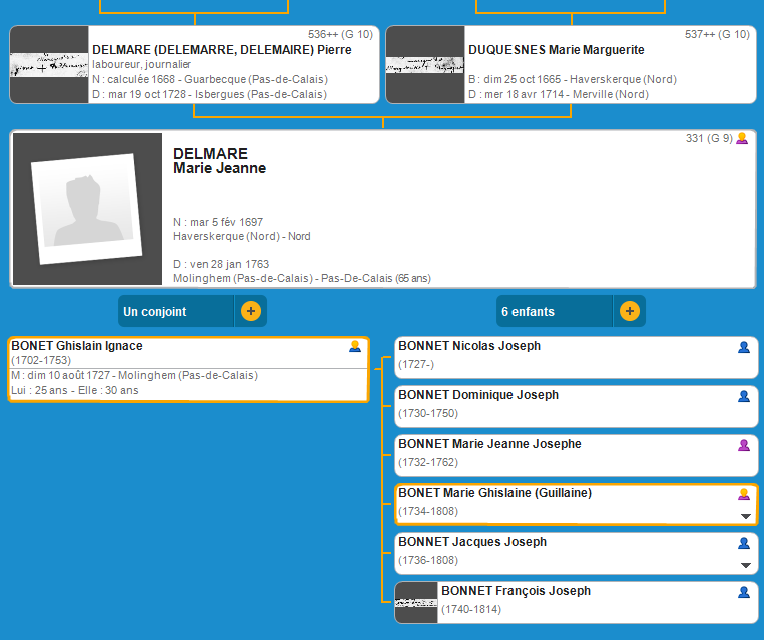Select BONET Ghislain Ignace spouse name

(77, 346)
